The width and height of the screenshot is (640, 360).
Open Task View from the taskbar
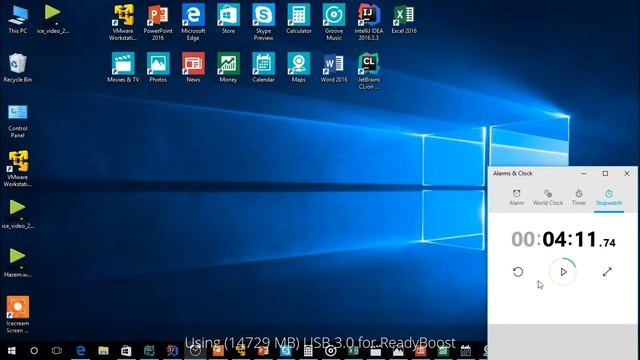(x=57, y=351)
